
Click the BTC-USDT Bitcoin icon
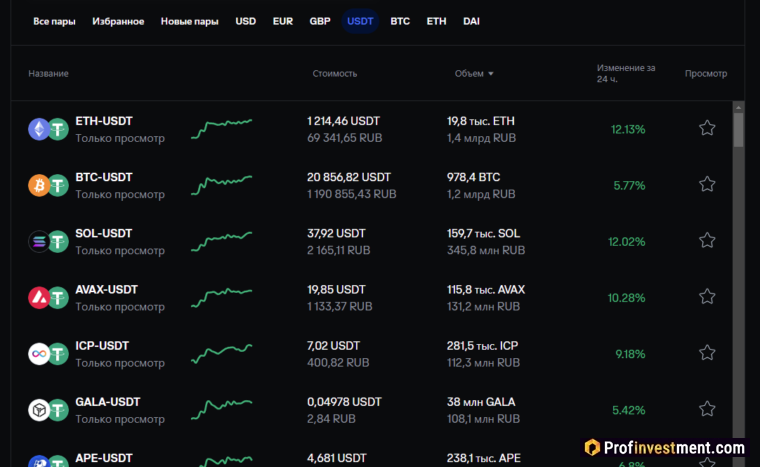click(x=40, y=185)
